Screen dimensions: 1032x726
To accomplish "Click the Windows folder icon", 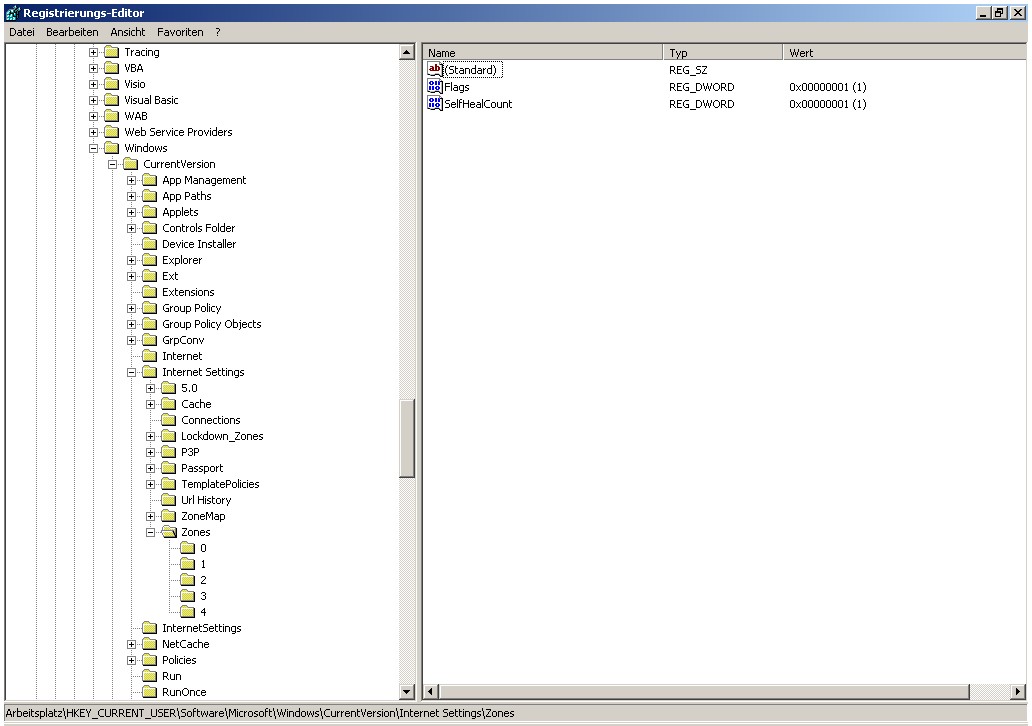I will click(x=112, y=148).
